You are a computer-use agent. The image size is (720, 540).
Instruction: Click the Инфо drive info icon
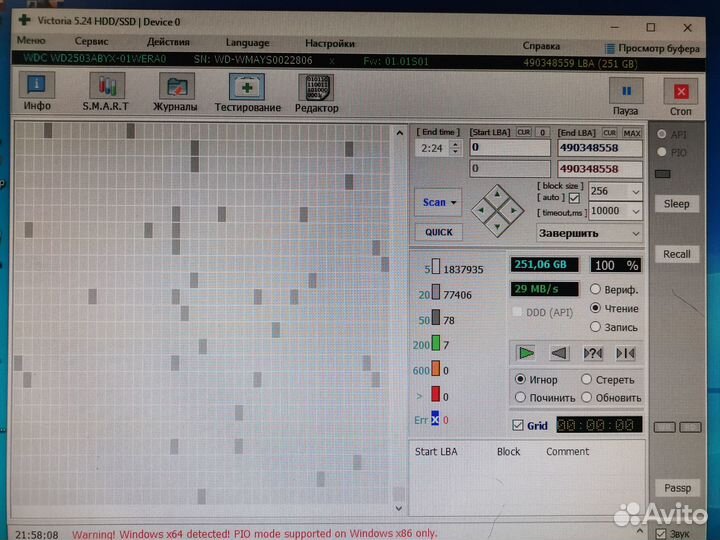click(x=37, y=89)
